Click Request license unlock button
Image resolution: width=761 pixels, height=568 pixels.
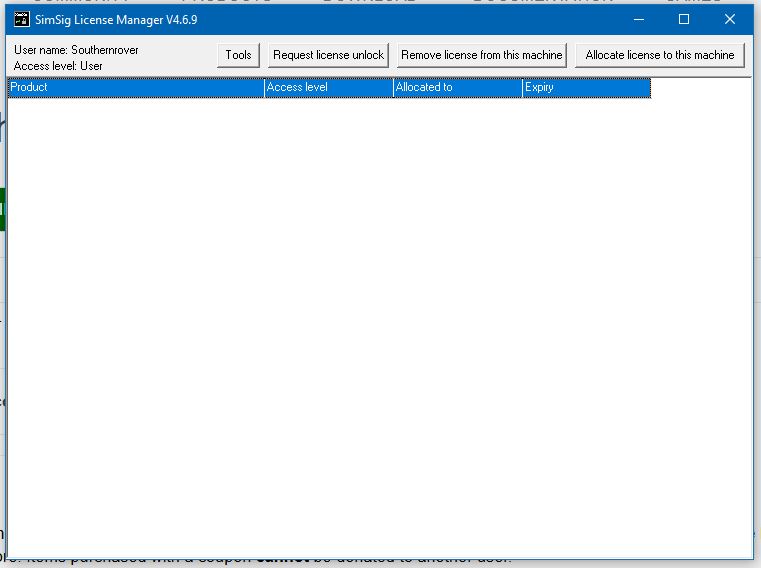(329, 55)
